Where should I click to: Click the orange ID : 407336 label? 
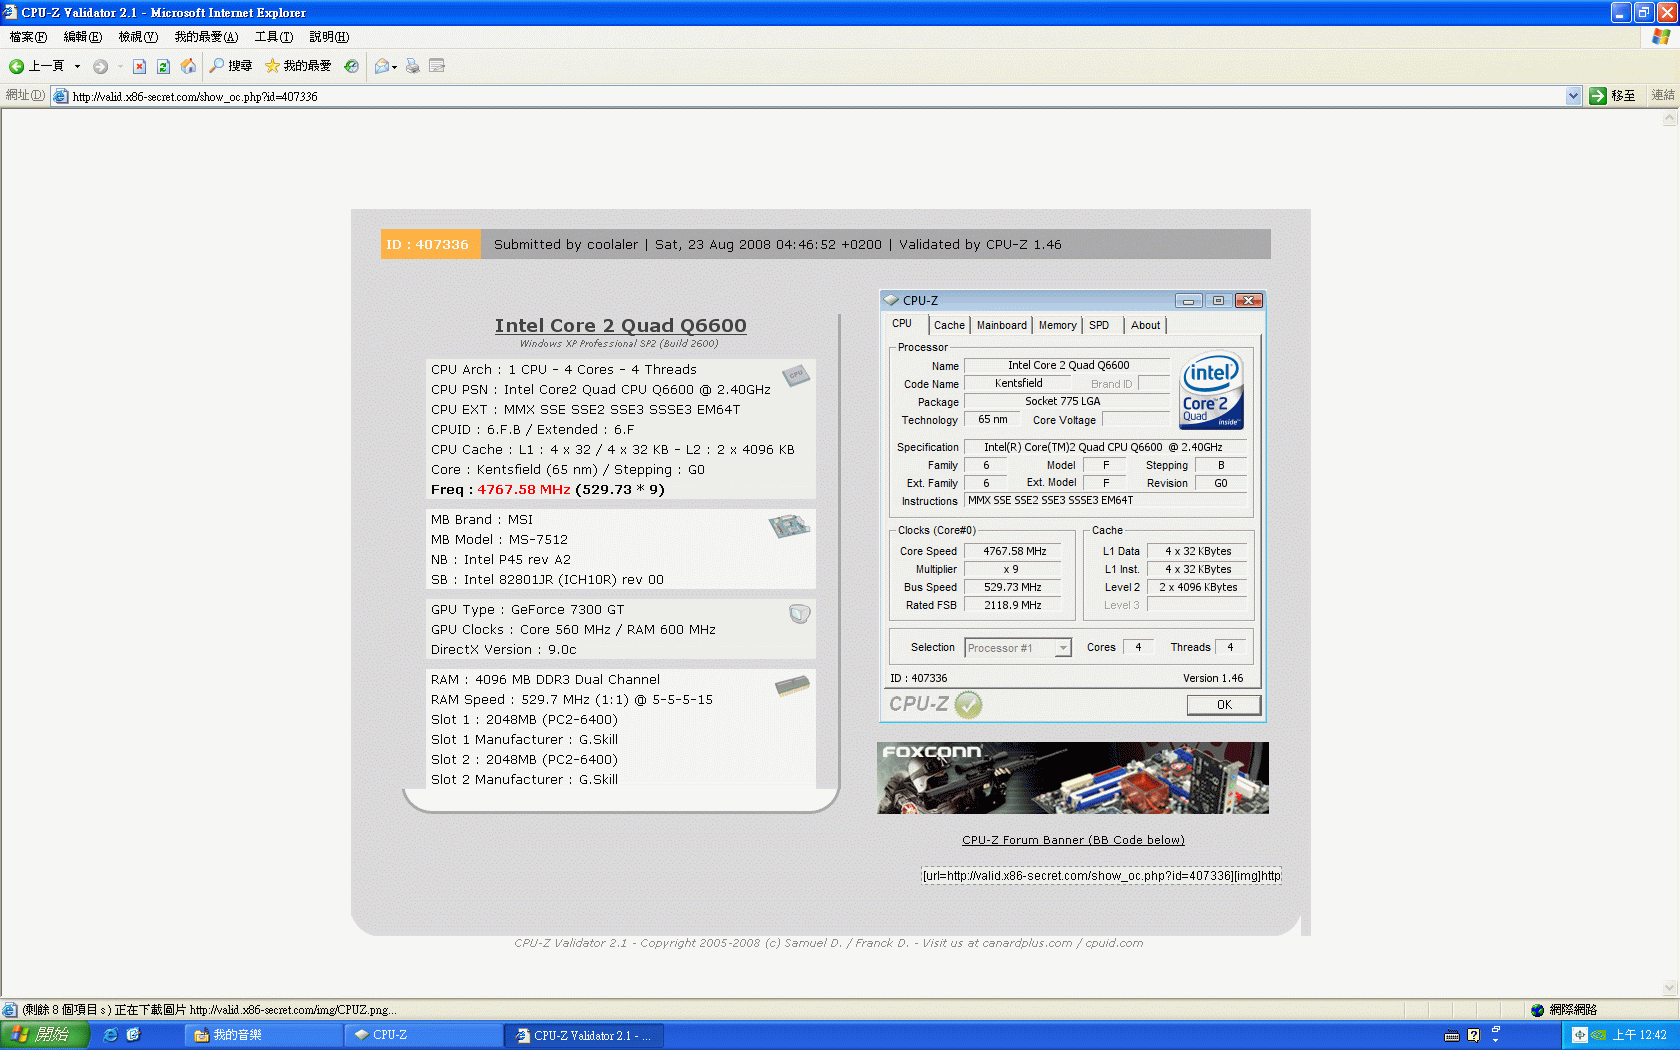430,245
